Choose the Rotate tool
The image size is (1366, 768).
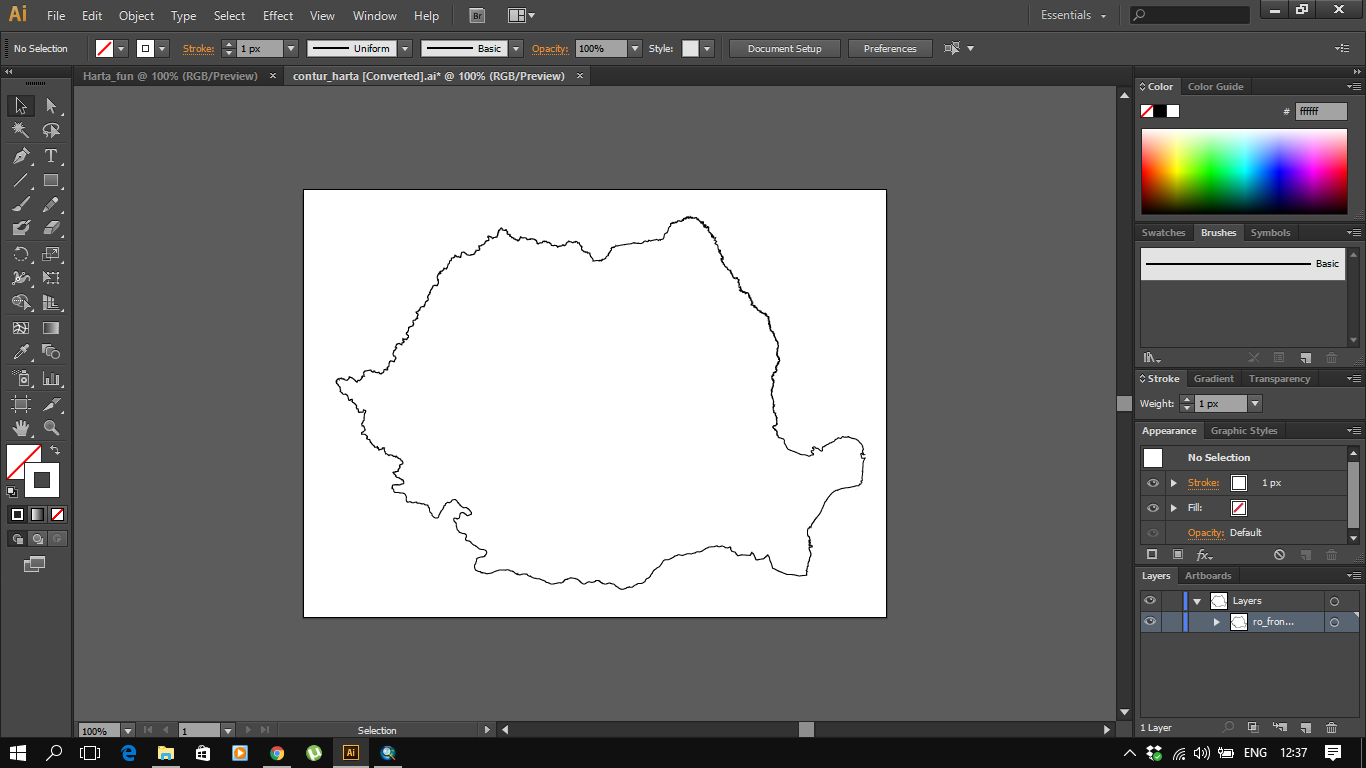[x=21, y=254]
